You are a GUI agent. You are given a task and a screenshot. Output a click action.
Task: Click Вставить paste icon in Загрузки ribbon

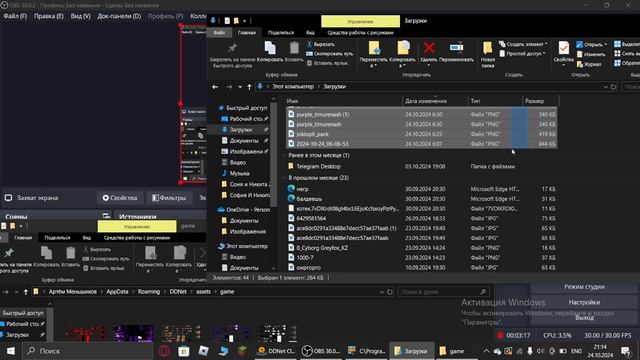pyautogui.click(x=294, y=48)
